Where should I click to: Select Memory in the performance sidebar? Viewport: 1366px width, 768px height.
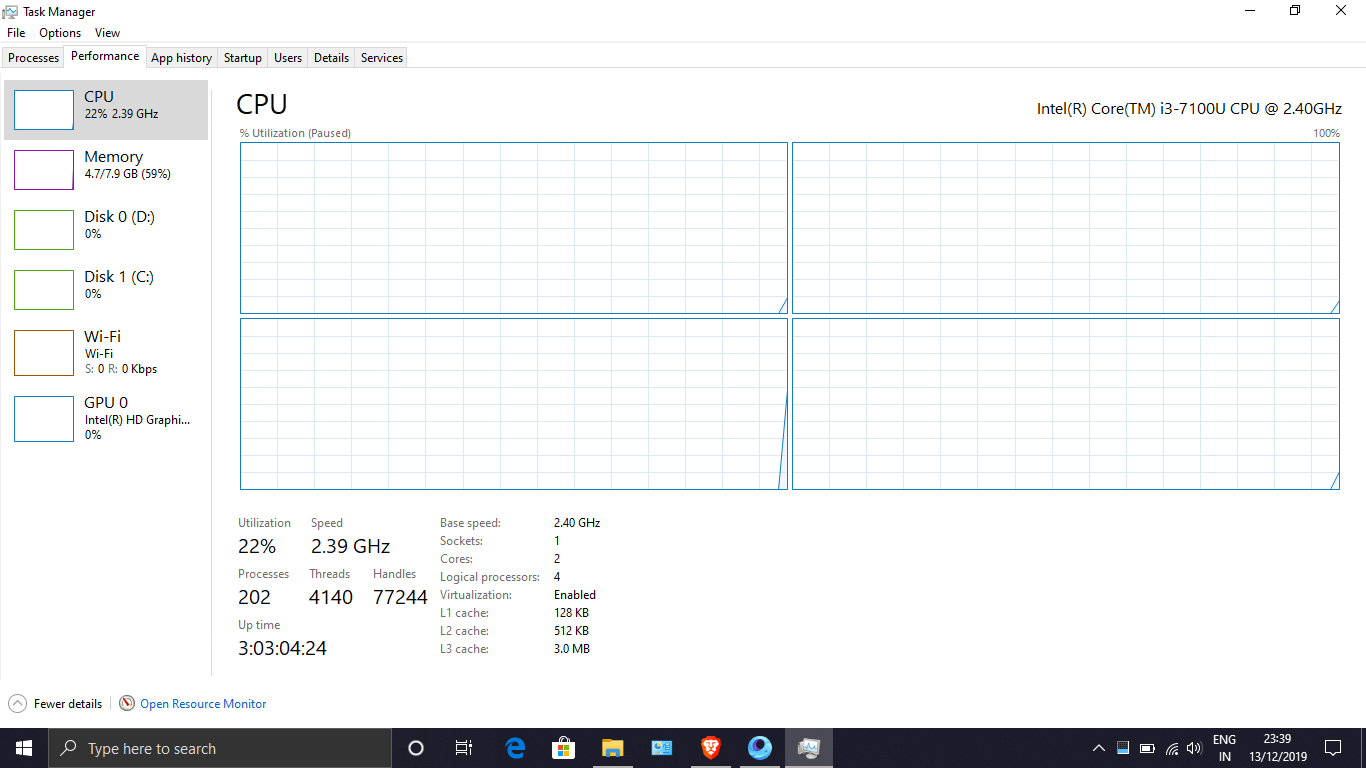coord(106,170)
